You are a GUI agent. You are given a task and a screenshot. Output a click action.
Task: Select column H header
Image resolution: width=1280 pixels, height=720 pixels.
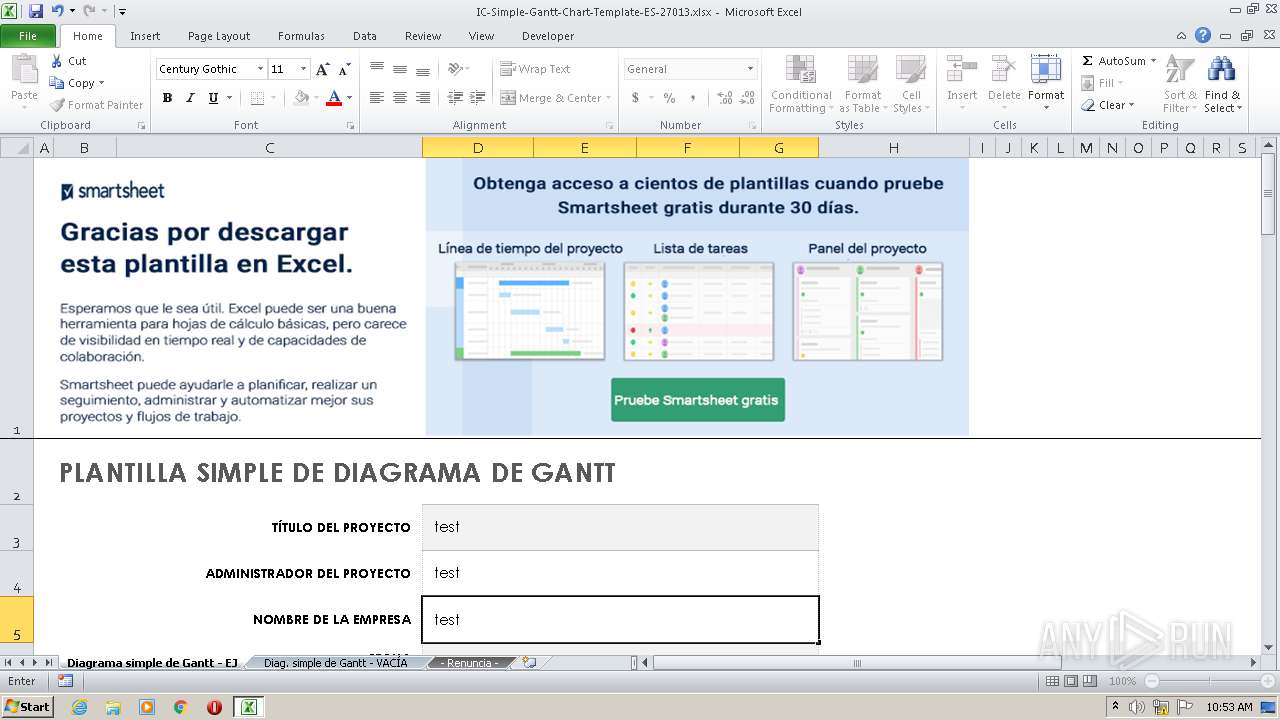pyautogui.click(x=894, y=148)
